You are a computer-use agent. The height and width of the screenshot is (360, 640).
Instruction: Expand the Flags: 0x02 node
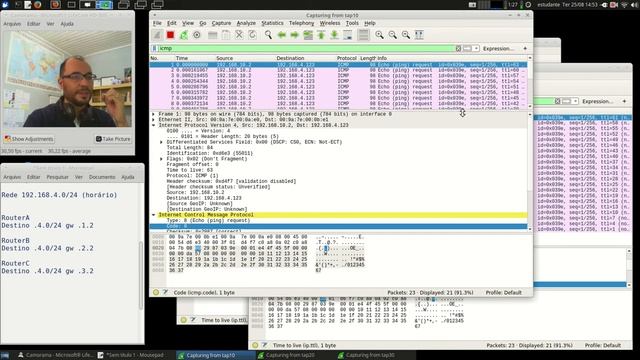point(162,159)
